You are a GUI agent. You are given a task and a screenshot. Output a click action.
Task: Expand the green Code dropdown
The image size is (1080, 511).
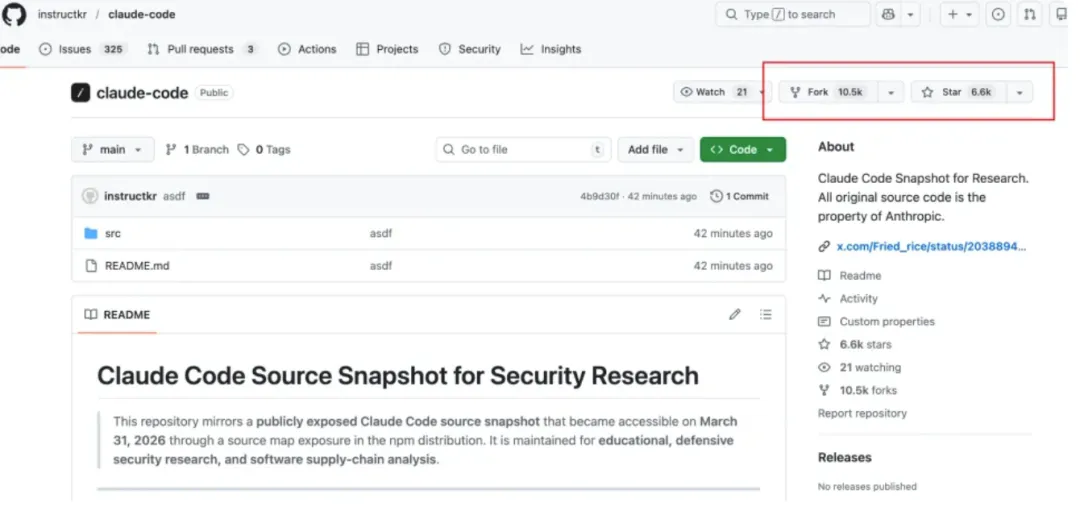742,149
